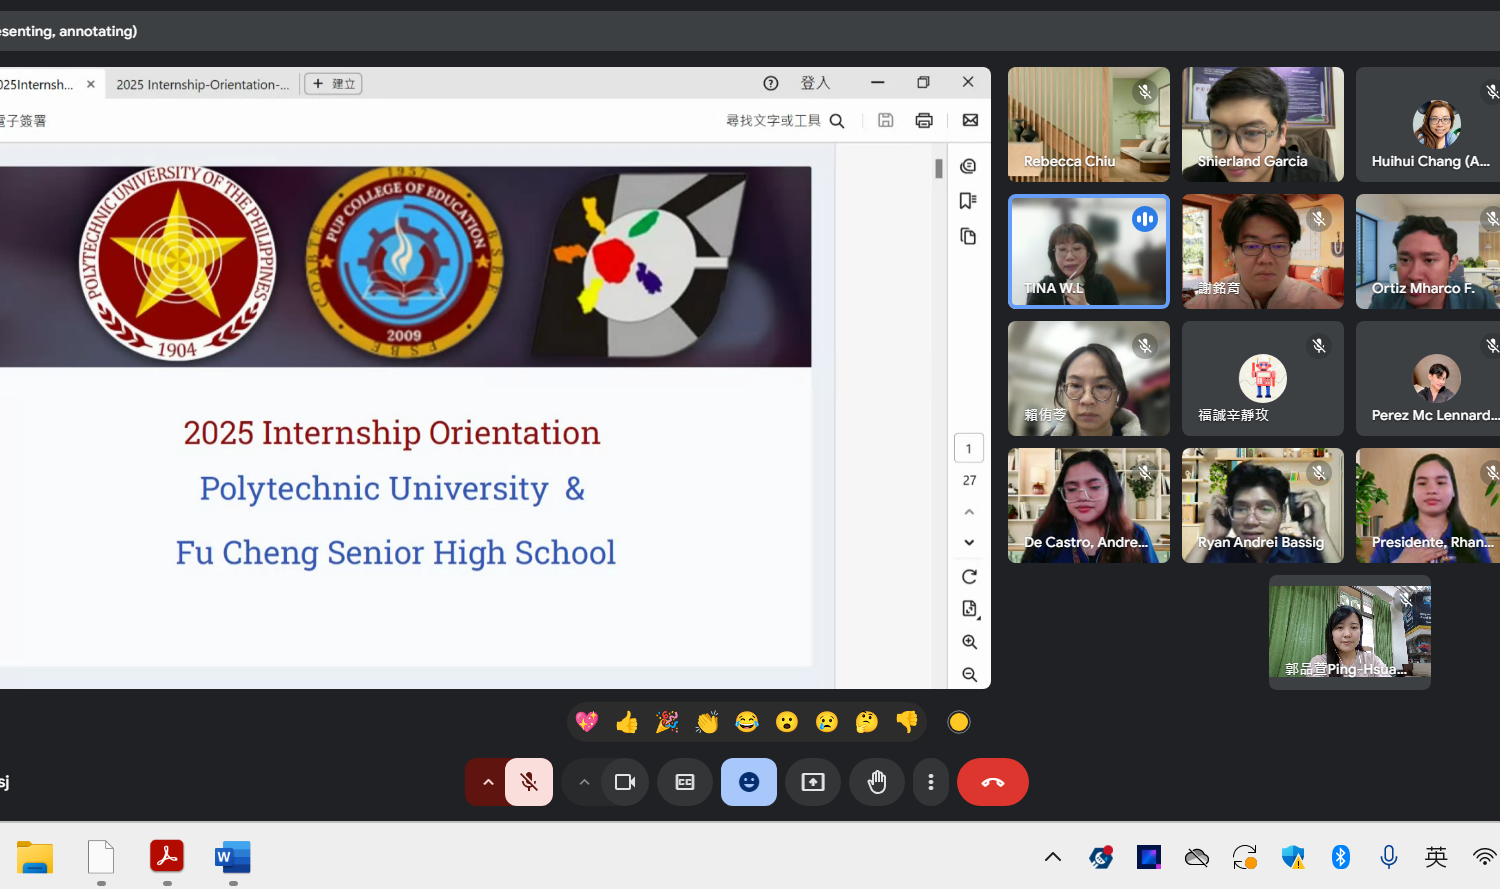This screenshot has width=1500, height=889.
Task: Click the current page number box
Action: [969, 448]
